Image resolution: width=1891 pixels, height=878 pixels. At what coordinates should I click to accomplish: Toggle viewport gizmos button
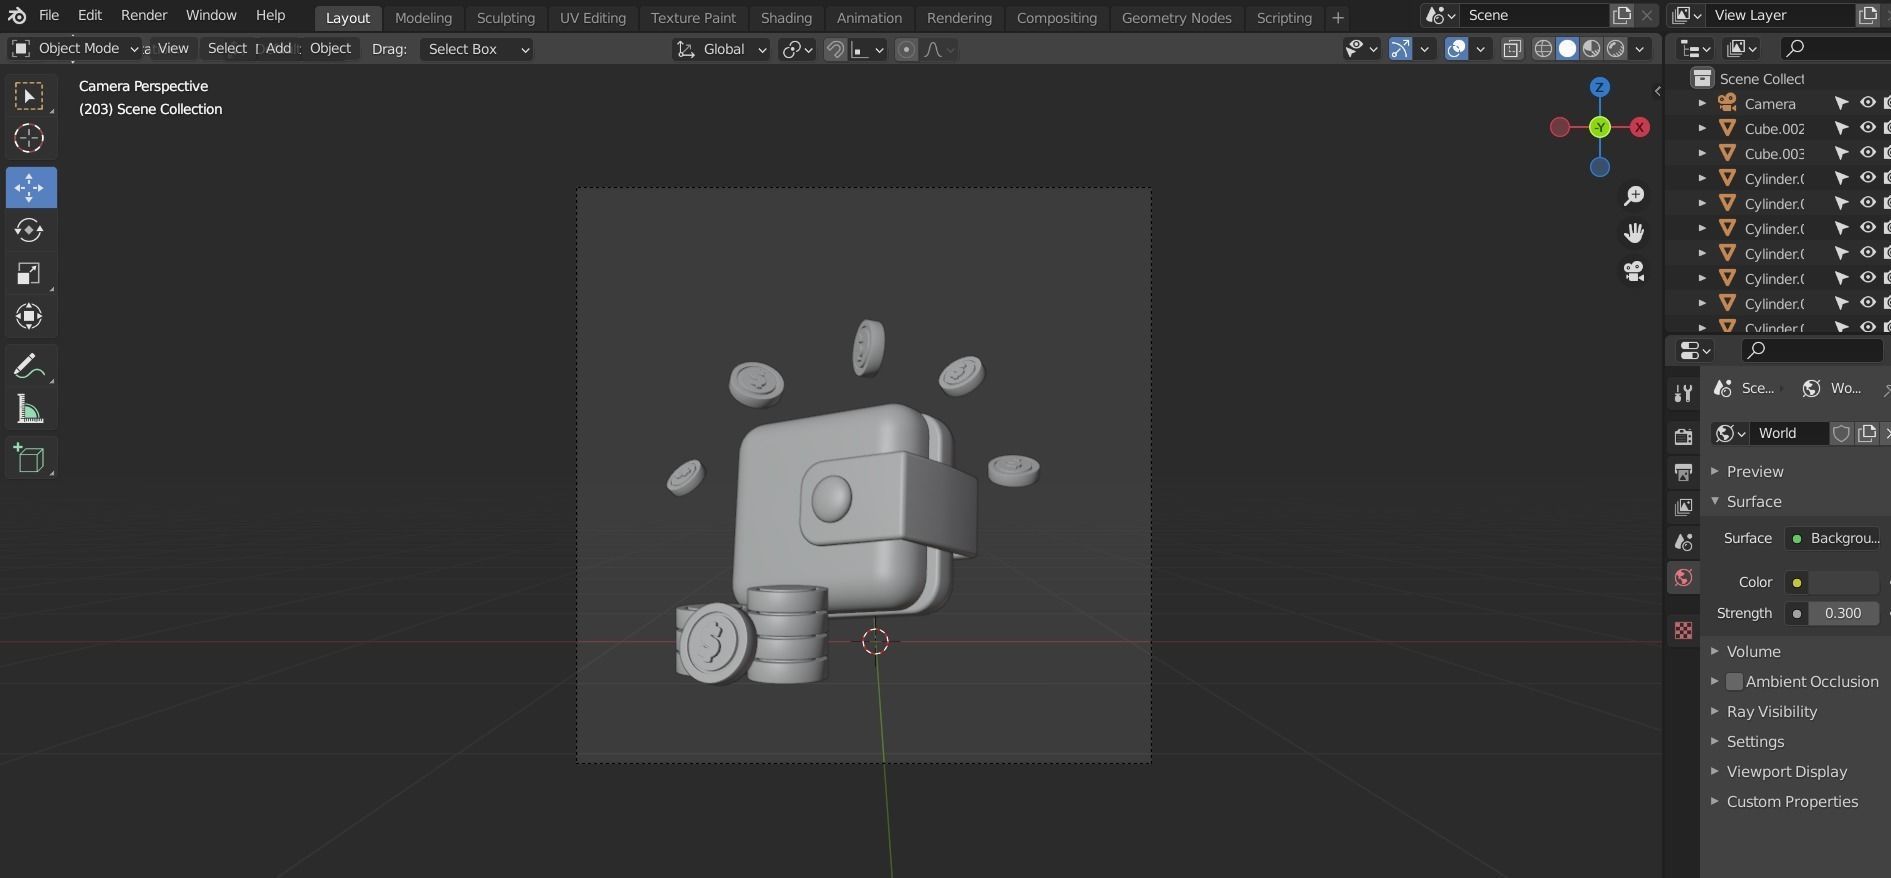click(x=1400, y=49)
